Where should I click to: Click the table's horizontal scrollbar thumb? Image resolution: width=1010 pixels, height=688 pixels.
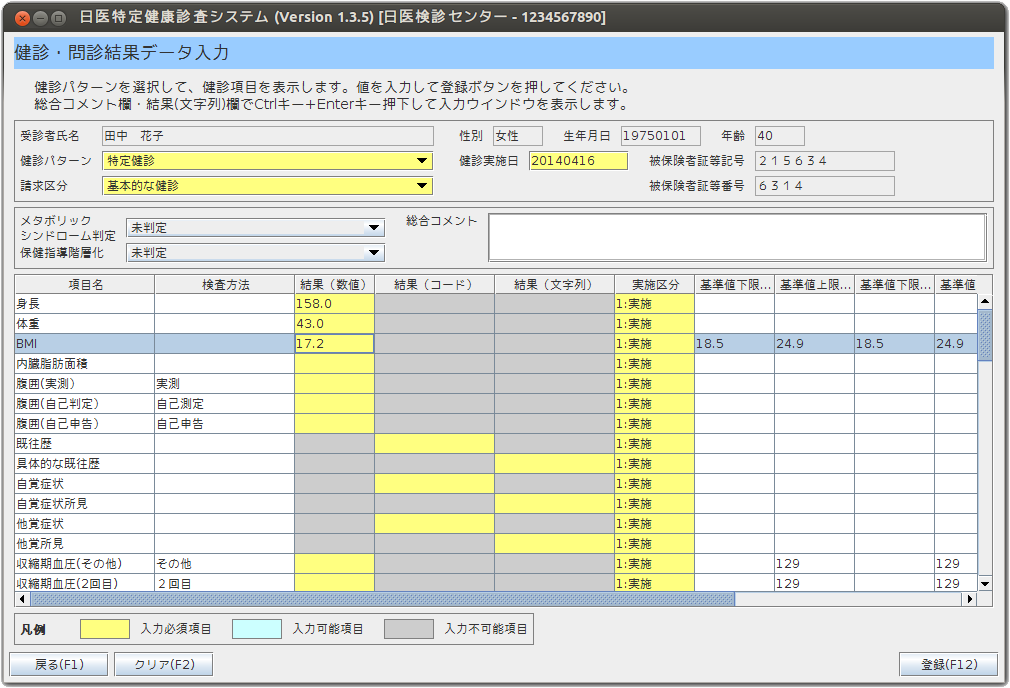[383, 599]
